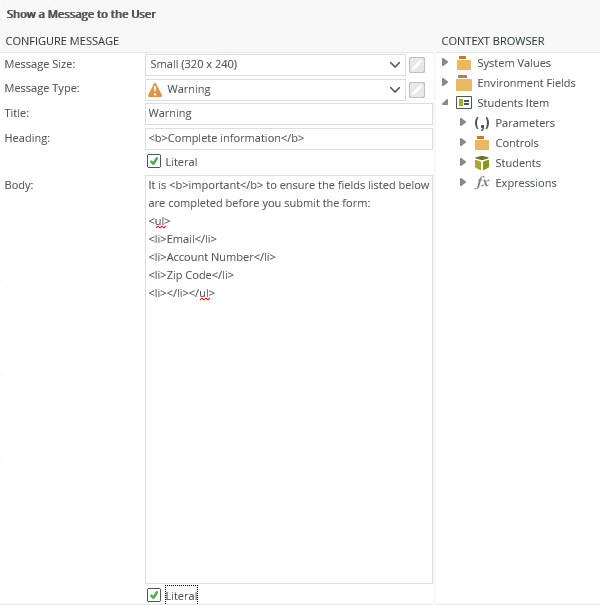Screen dimensions: 600x605
Task: Expand the Environment Fields node
Action: tap(445, 83)
